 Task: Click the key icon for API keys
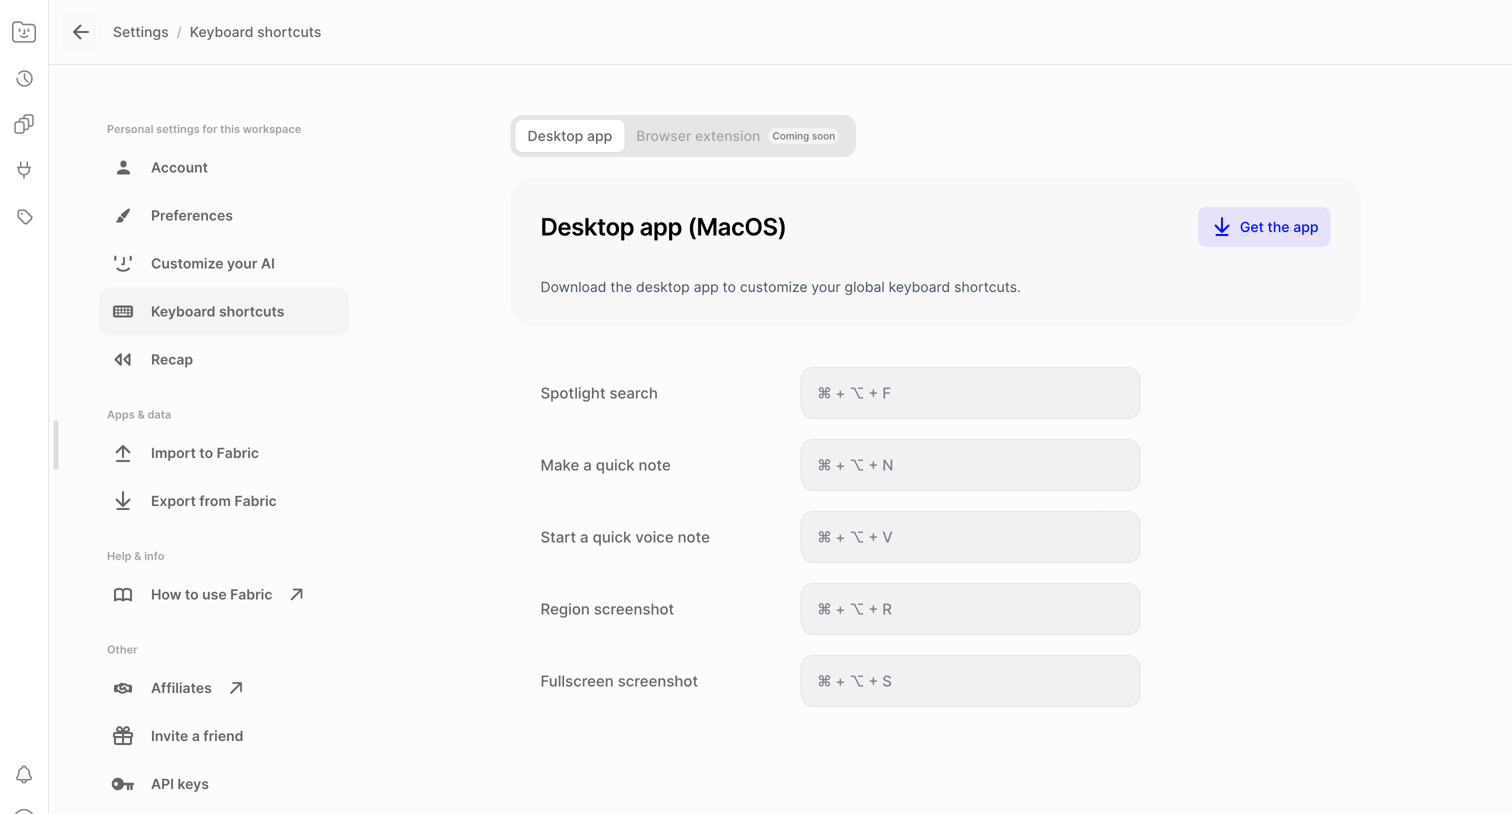coord(123,784)
